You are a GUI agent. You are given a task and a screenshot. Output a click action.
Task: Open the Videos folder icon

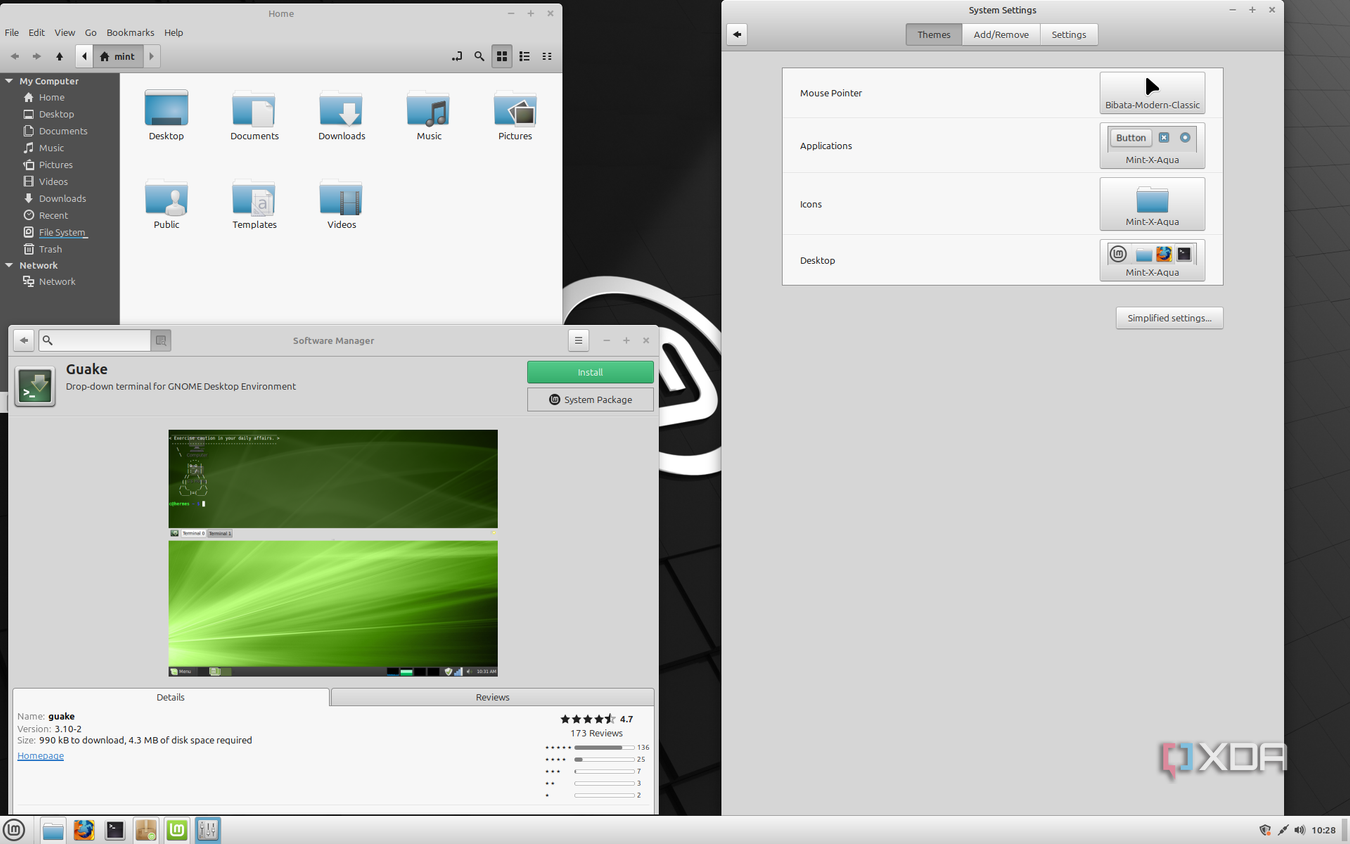pyautogui.click(x=341, y=197)
